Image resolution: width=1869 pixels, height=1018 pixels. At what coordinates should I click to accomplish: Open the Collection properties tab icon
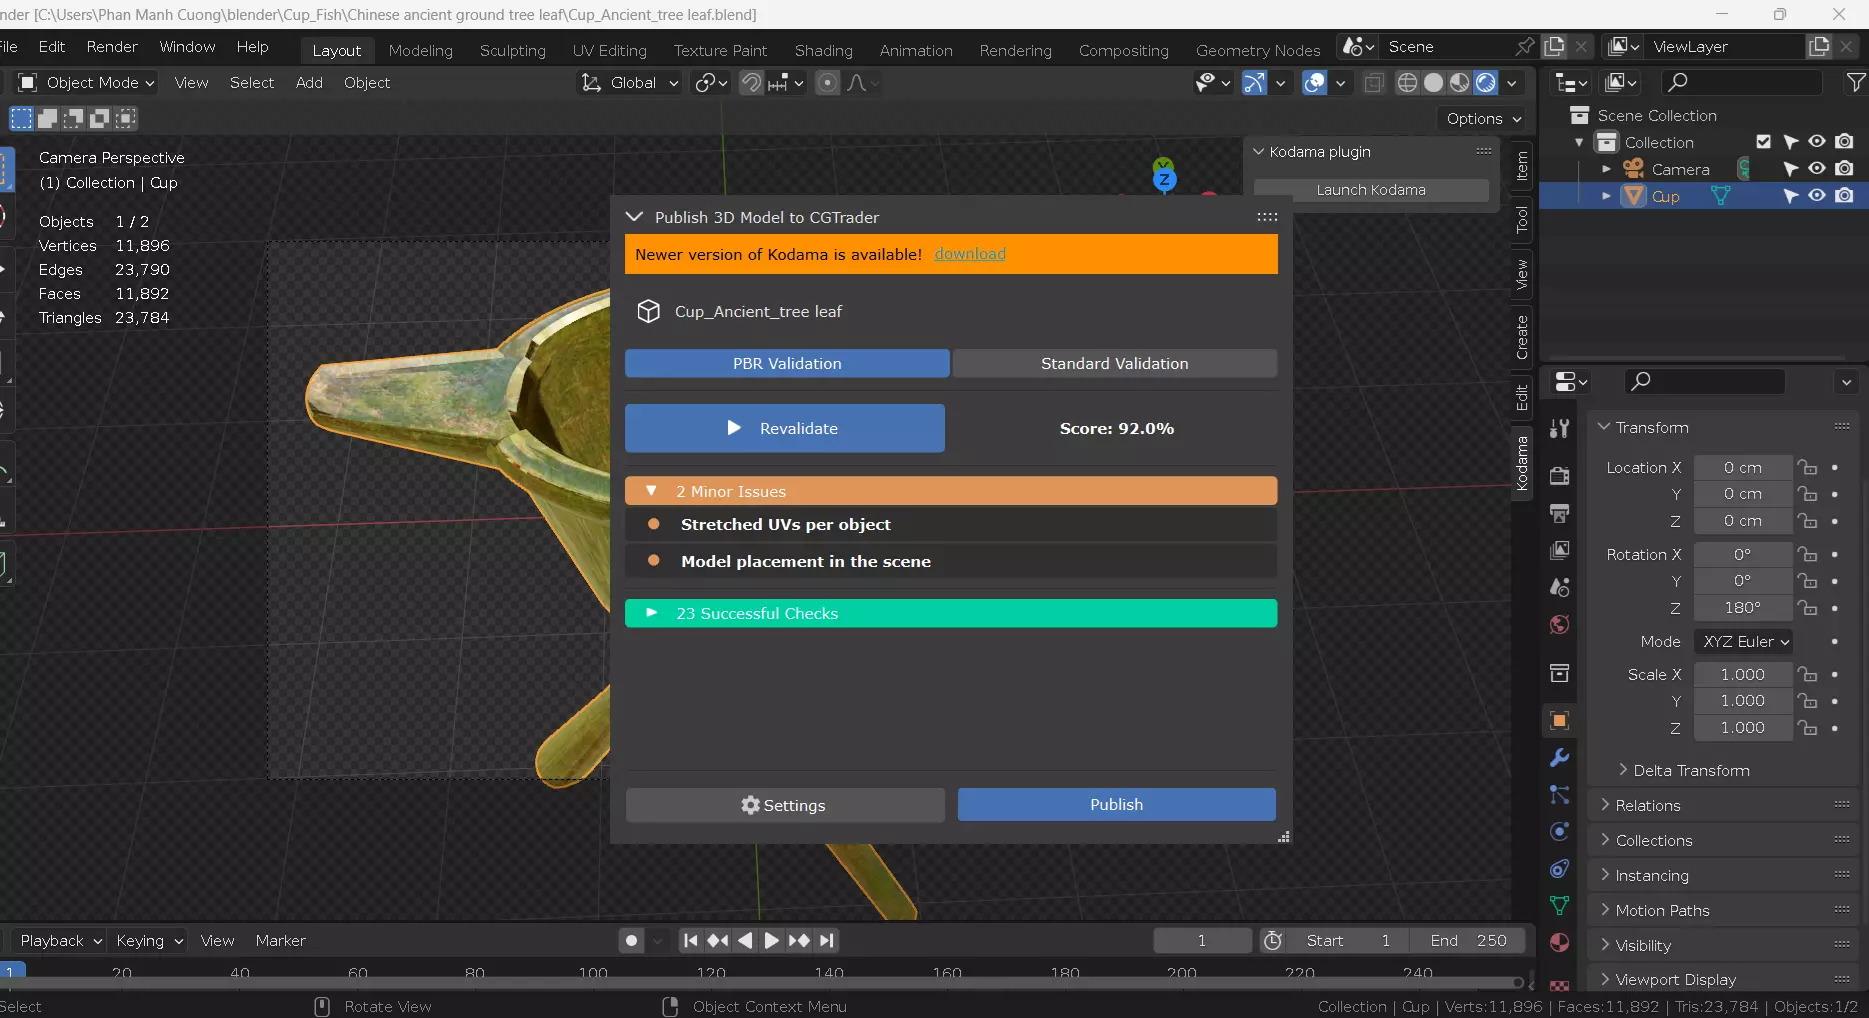pos(1559,673)
